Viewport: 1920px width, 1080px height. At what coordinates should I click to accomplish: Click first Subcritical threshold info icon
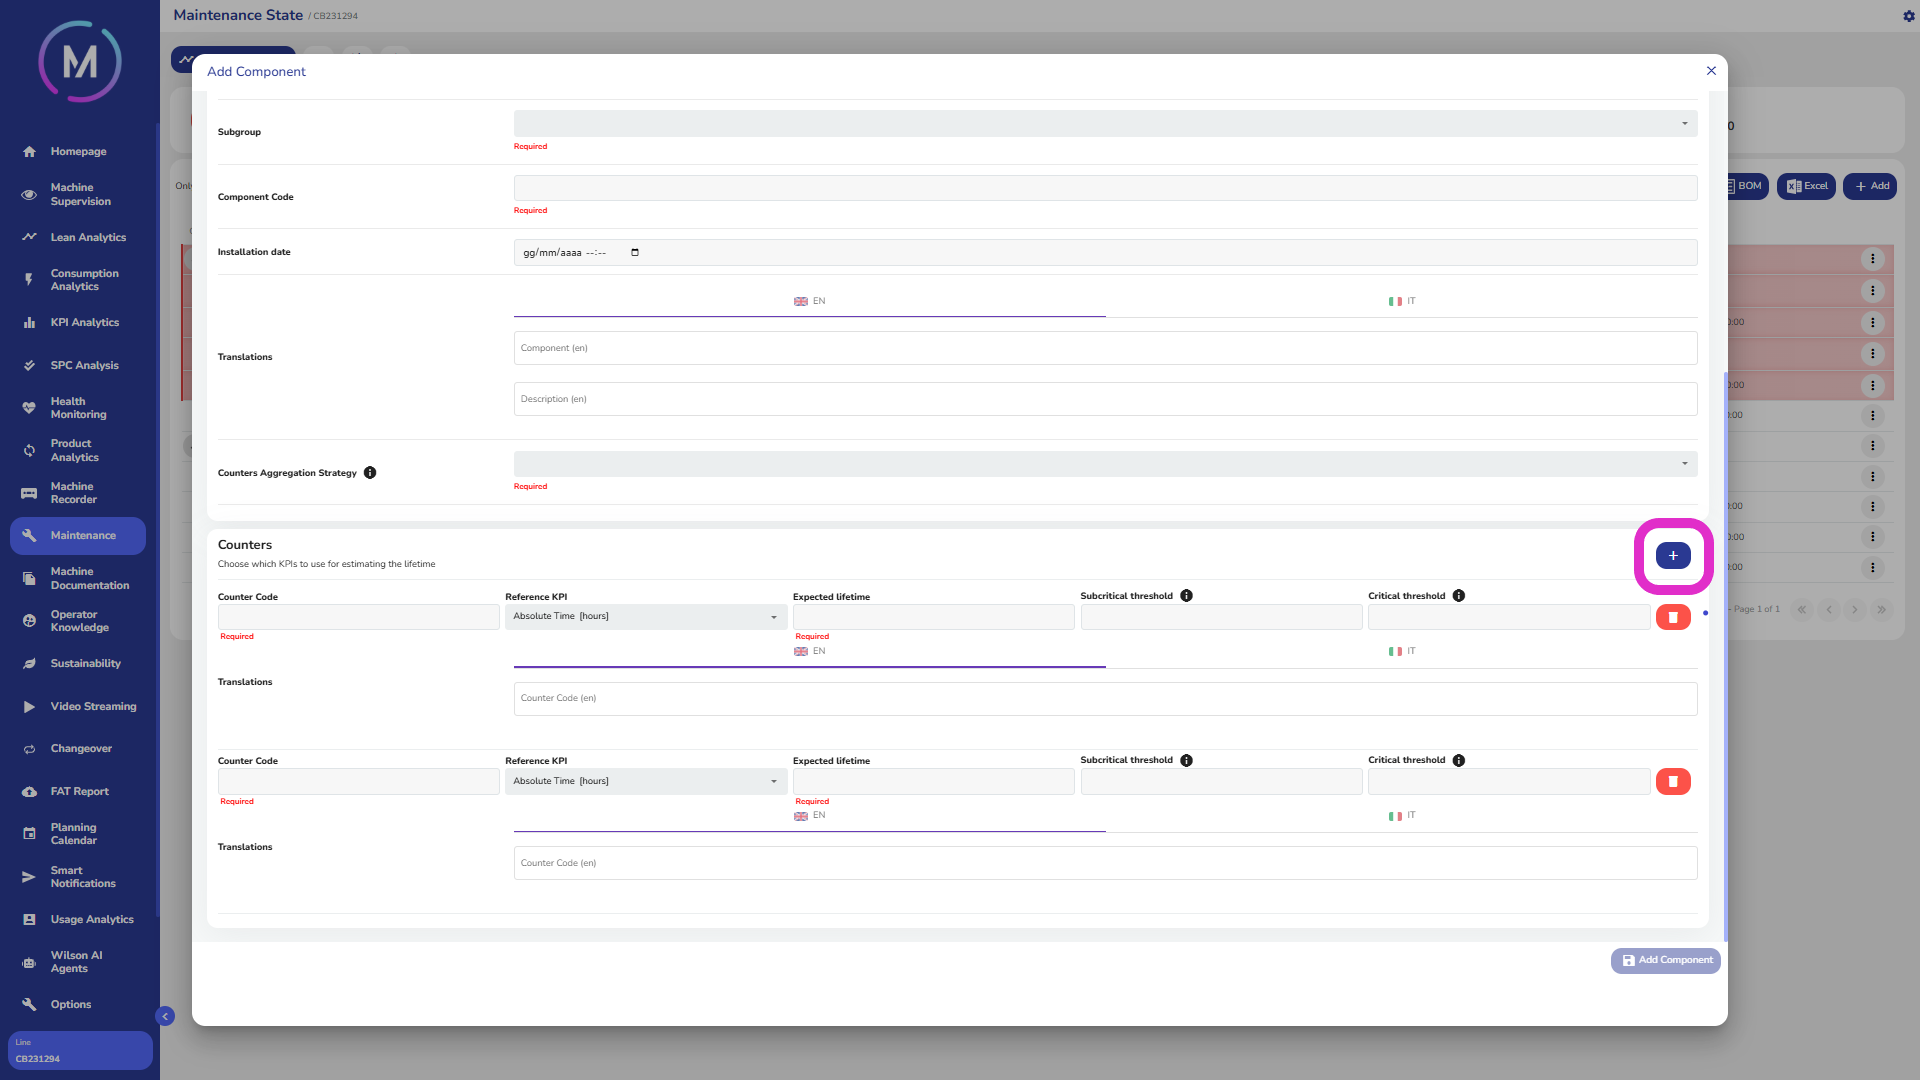click(1186, 596)
